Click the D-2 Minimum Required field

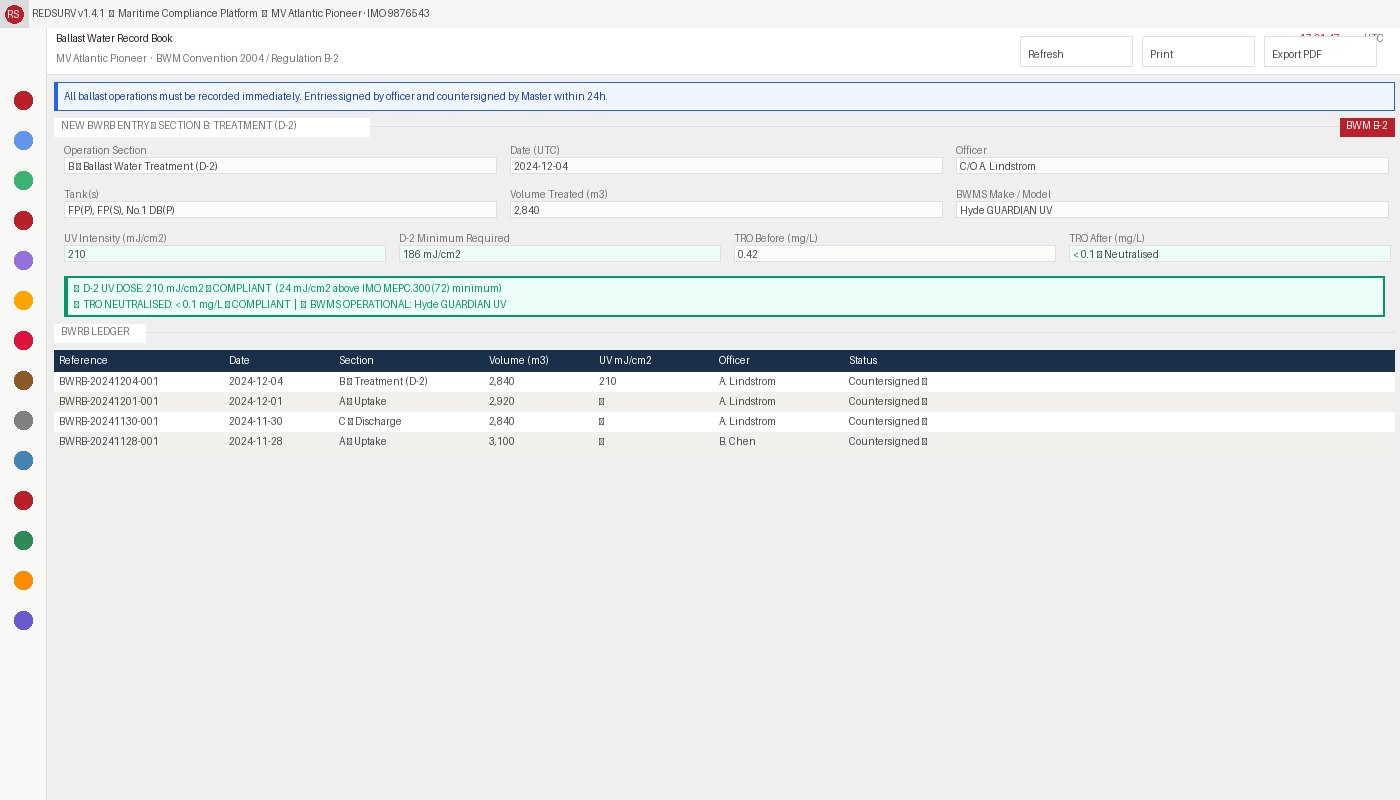[559, 254]
